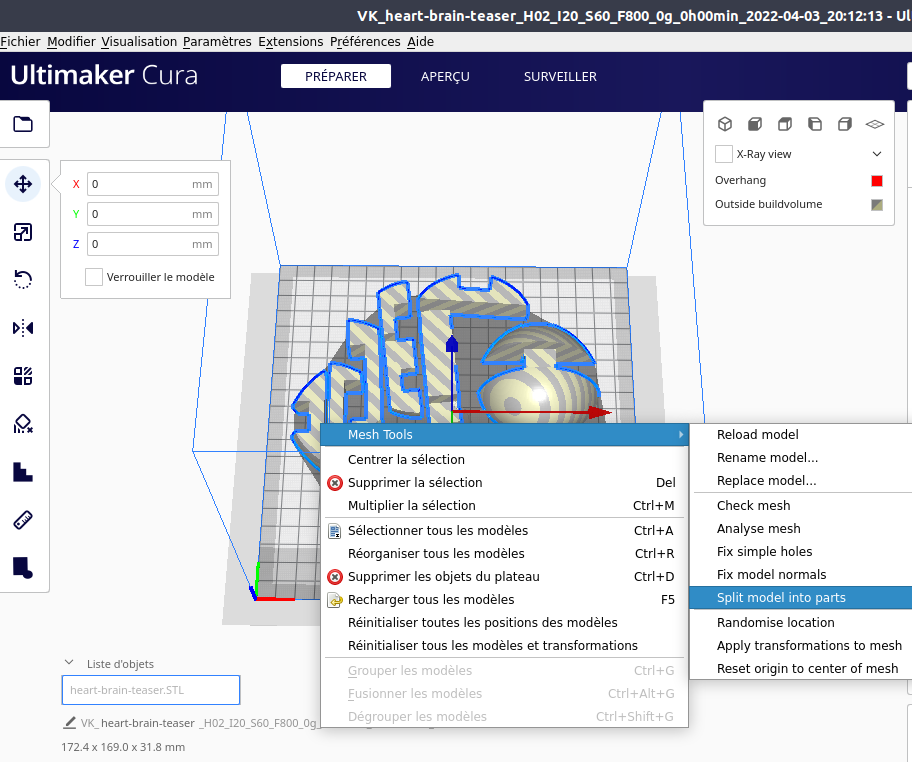Screen dimensions: 912x762
Task: Switch to front view cube icon
Action: [755, 124]
